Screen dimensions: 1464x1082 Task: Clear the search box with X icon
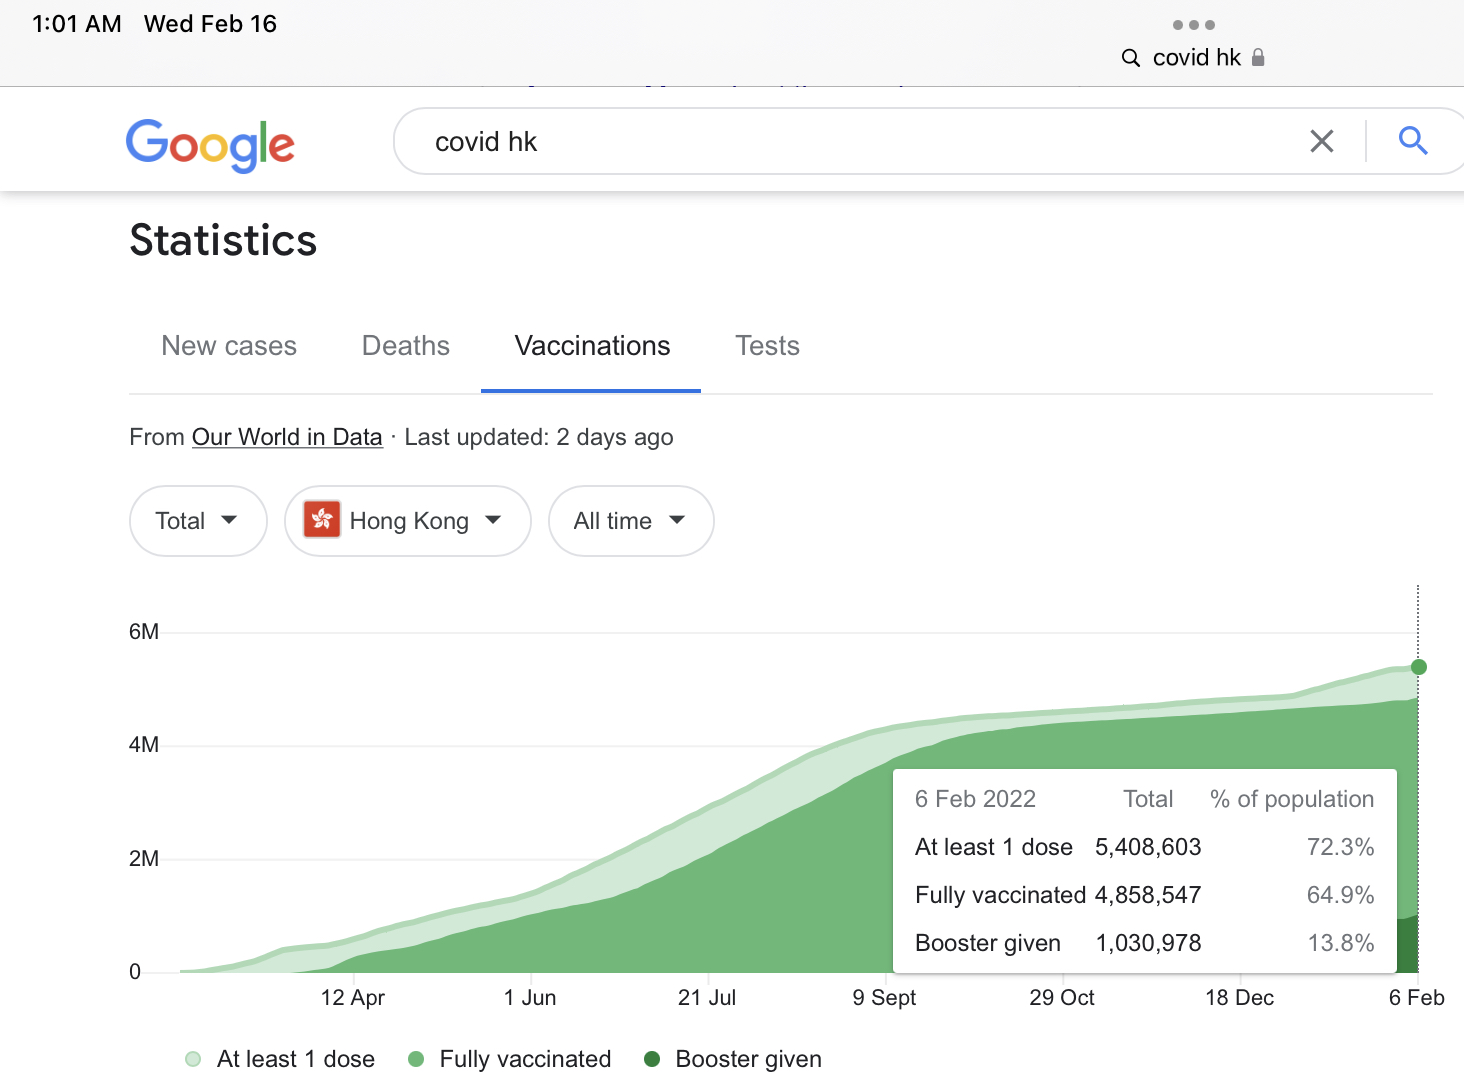click(1321, 142)
